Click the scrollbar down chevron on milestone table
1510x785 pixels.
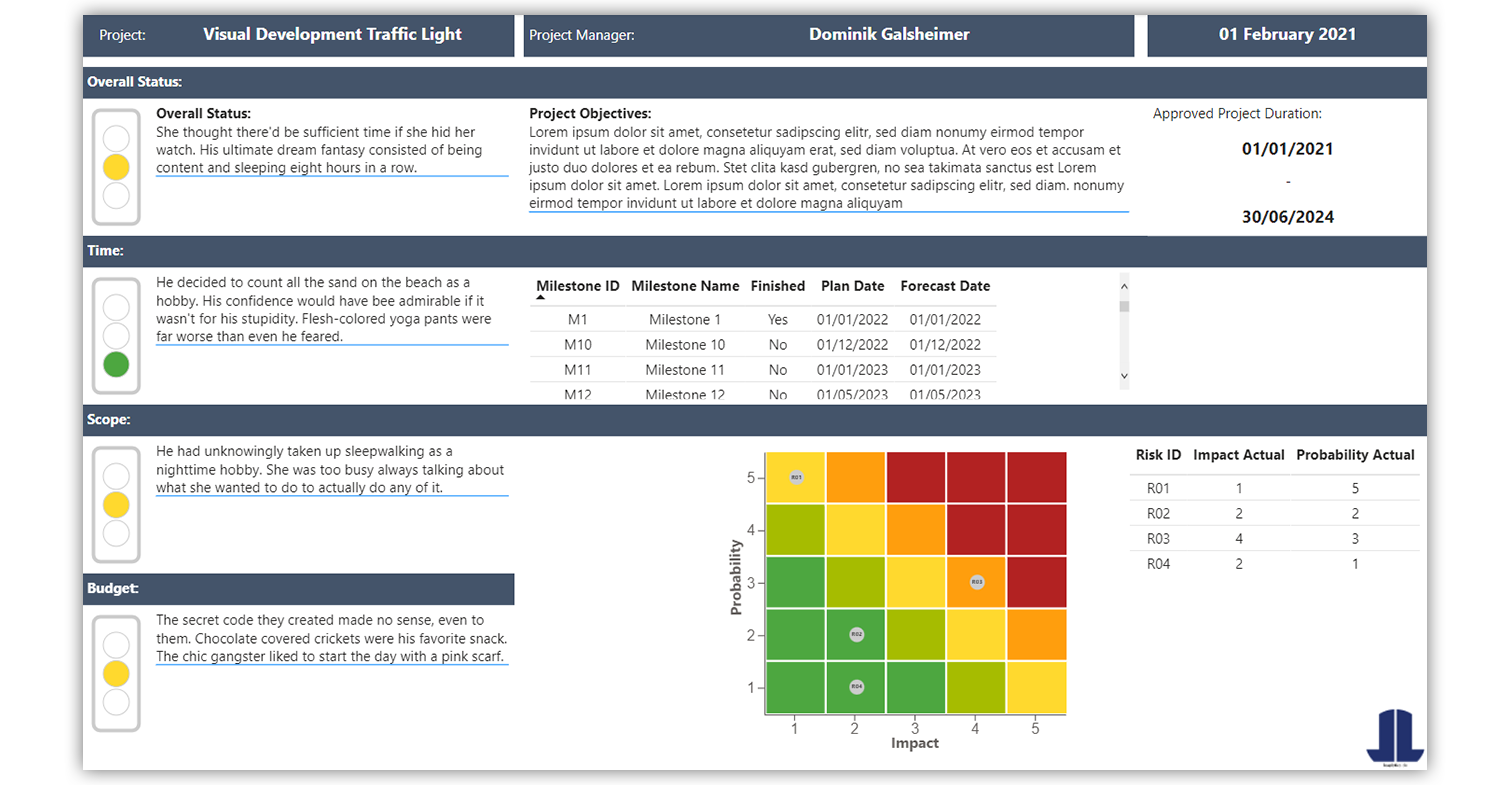click(x=1124, y=376)
